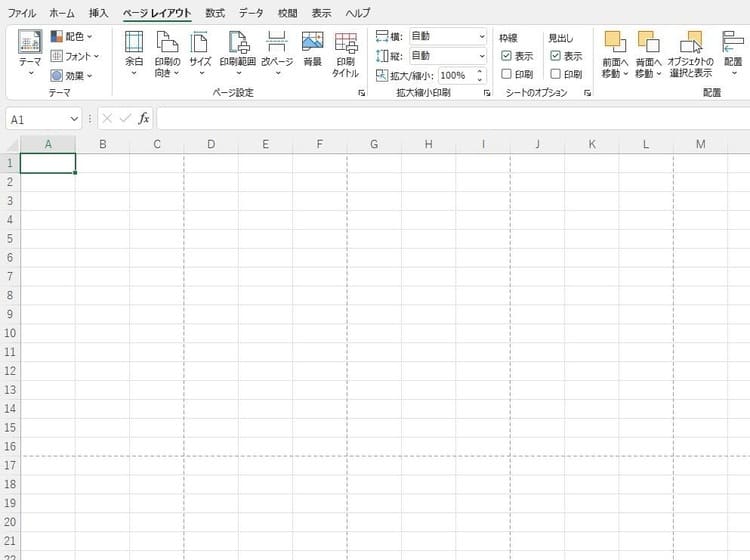The width and height of the screenshot is (750, 560).
Task: Select column header G
Action: [374, 144]
